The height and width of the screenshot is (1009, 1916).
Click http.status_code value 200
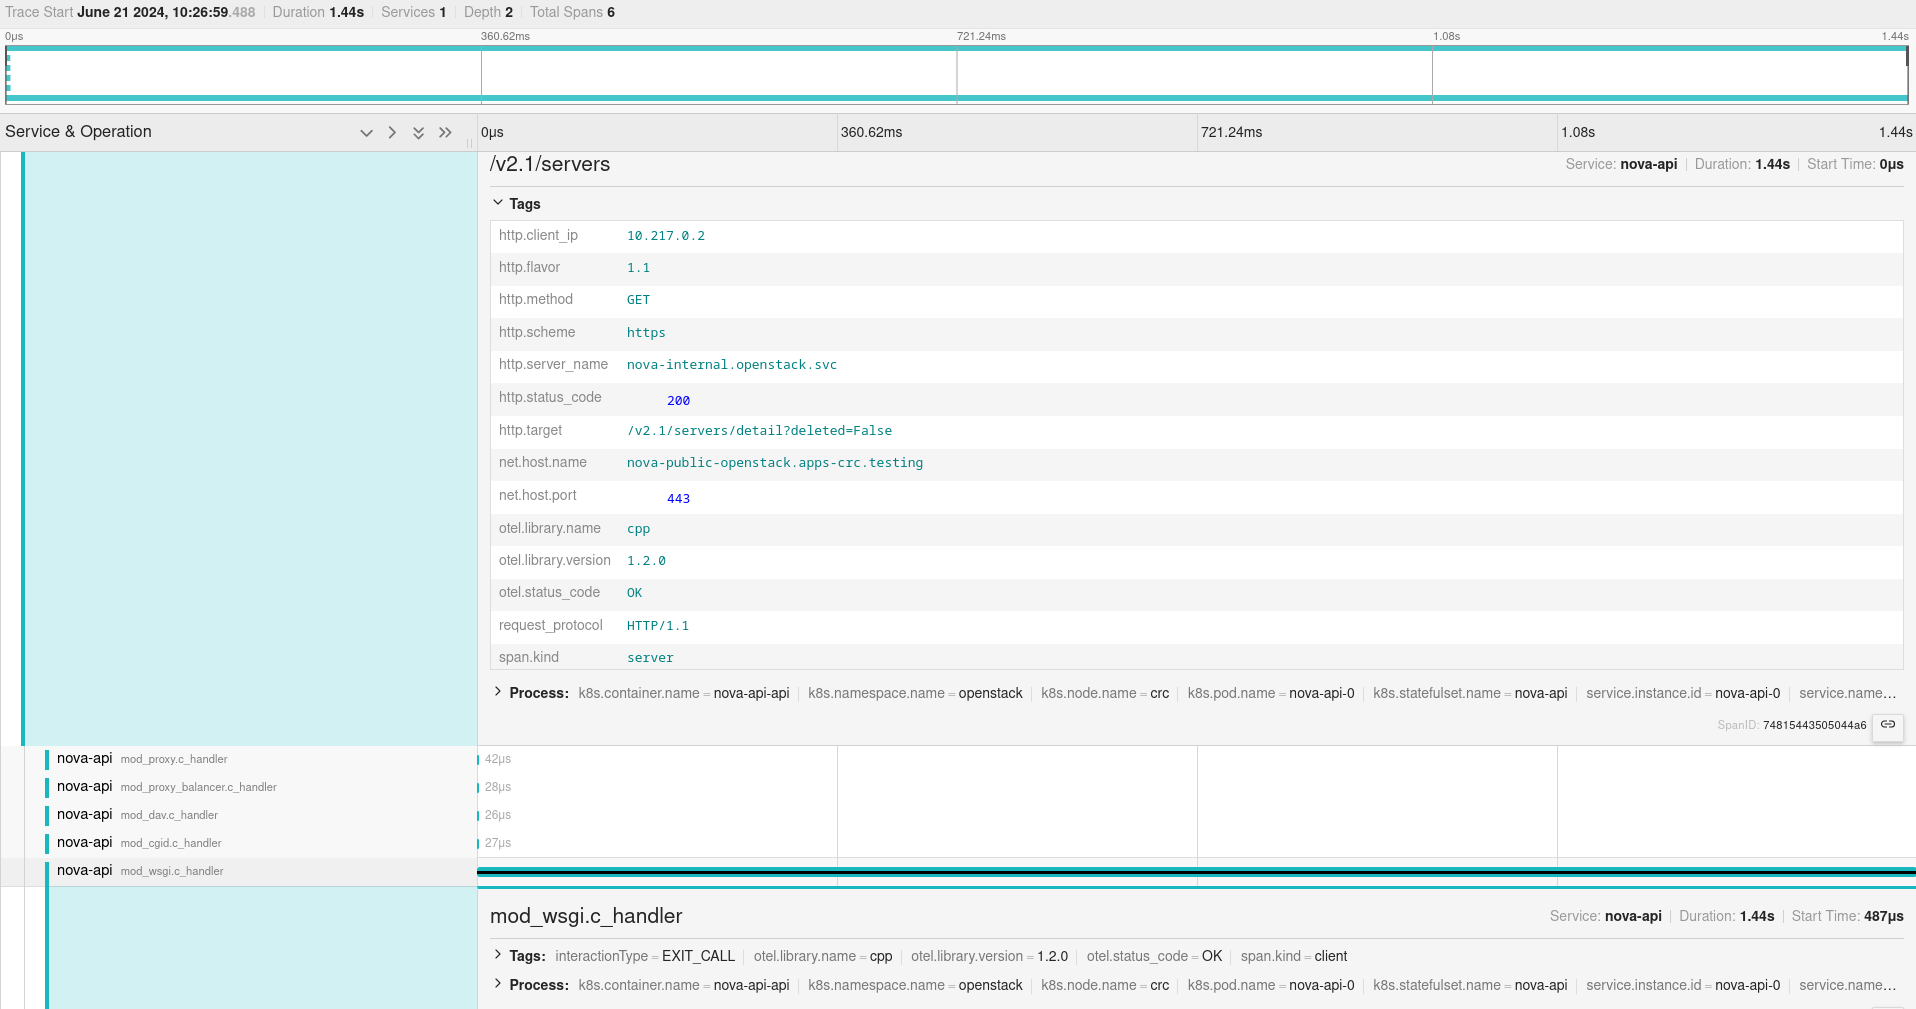(678, 401)
